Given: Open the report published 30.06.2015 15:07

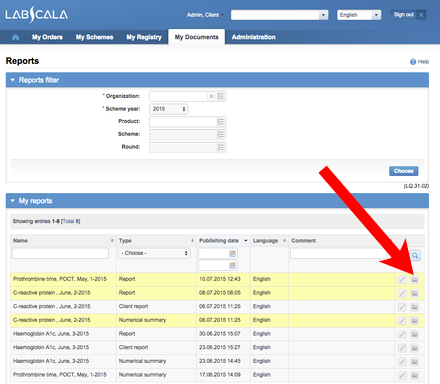Looking at the screenshot, I should point(414,334).
